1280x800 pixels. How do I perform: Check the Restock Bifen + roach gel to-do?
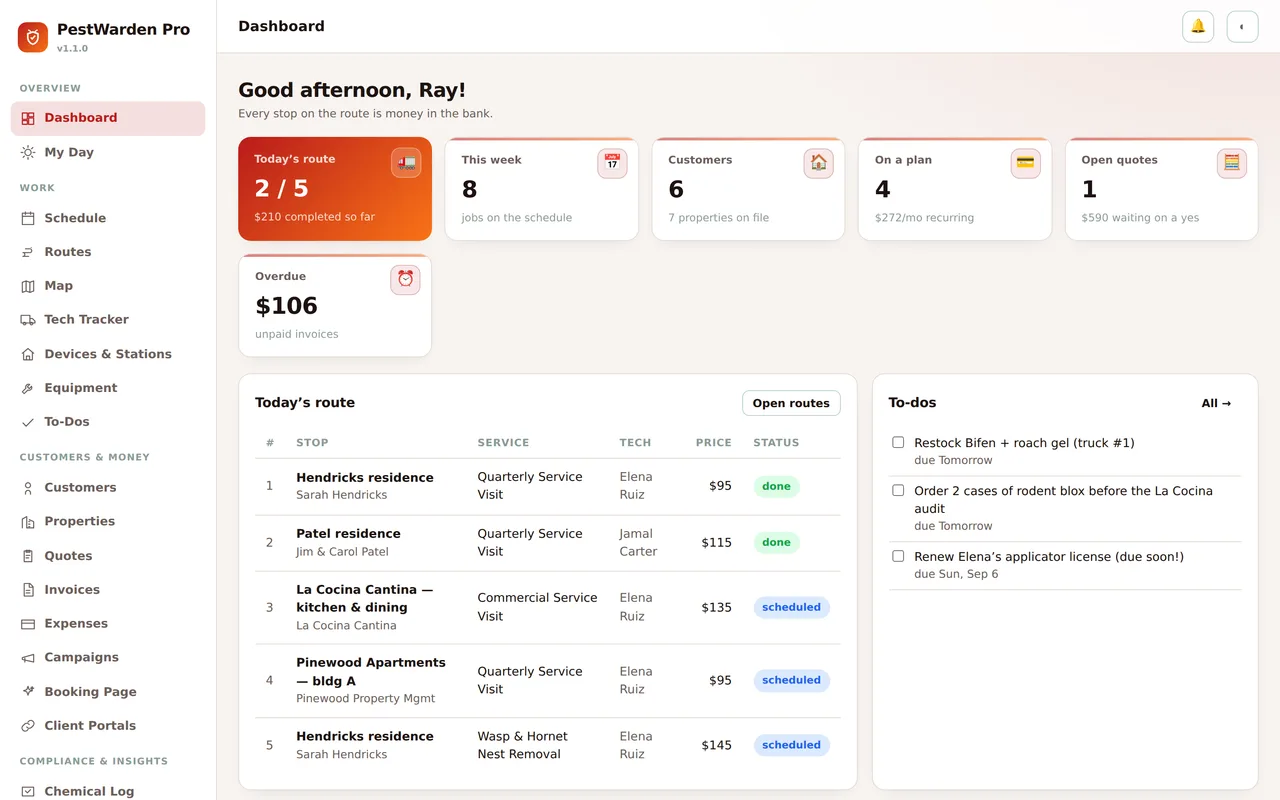898,442
